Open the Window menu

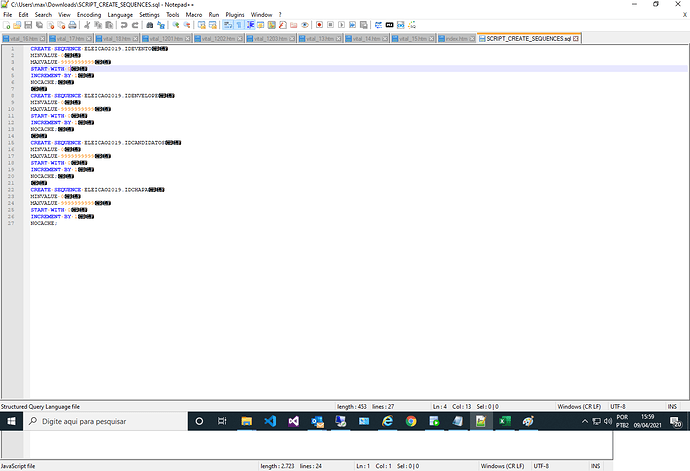261,15
